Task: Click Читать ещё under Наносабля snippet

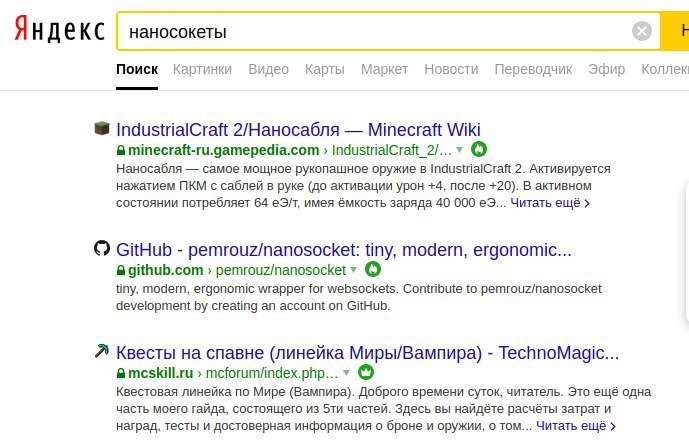Action: [x=550, y=203]
